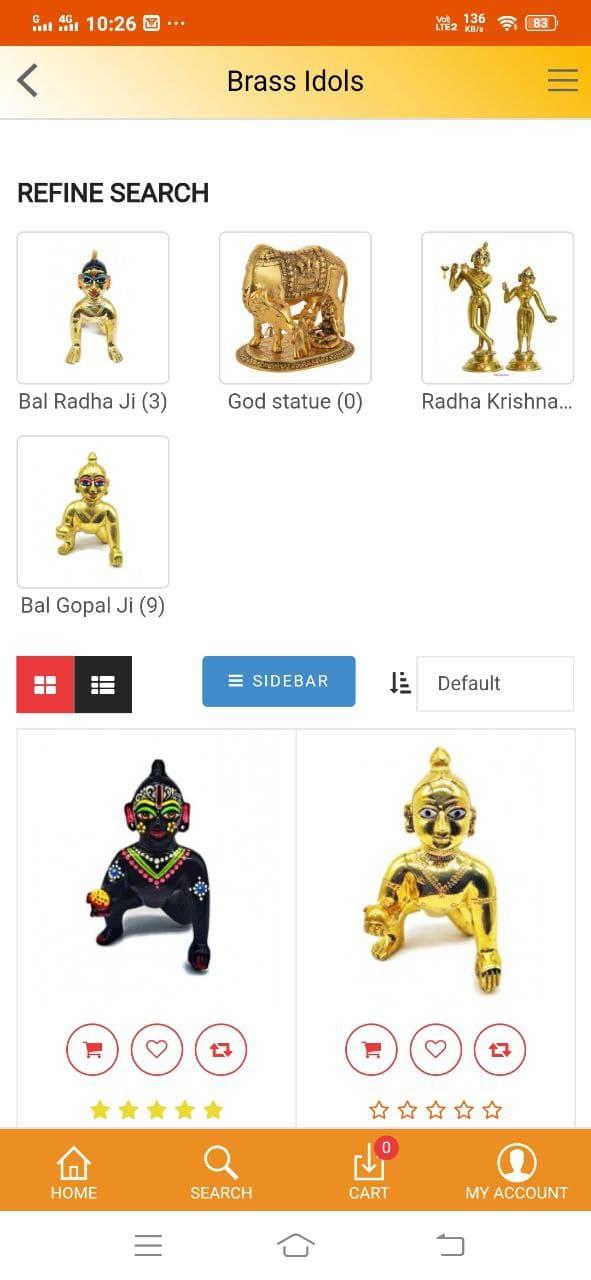This screenshot has height=1280, width=591.
Task: Open the hamburger menu icon
Action: coord(562,81)
